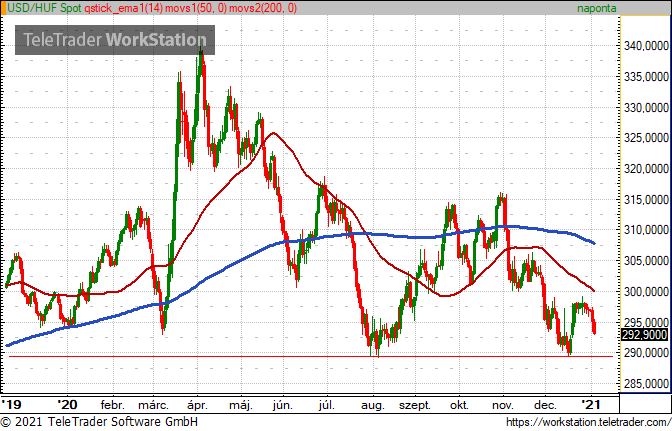Viewport: 672px width, 431px height.
Task: Click the 330,0000 price axis label
Action: [x=646, y=108]
